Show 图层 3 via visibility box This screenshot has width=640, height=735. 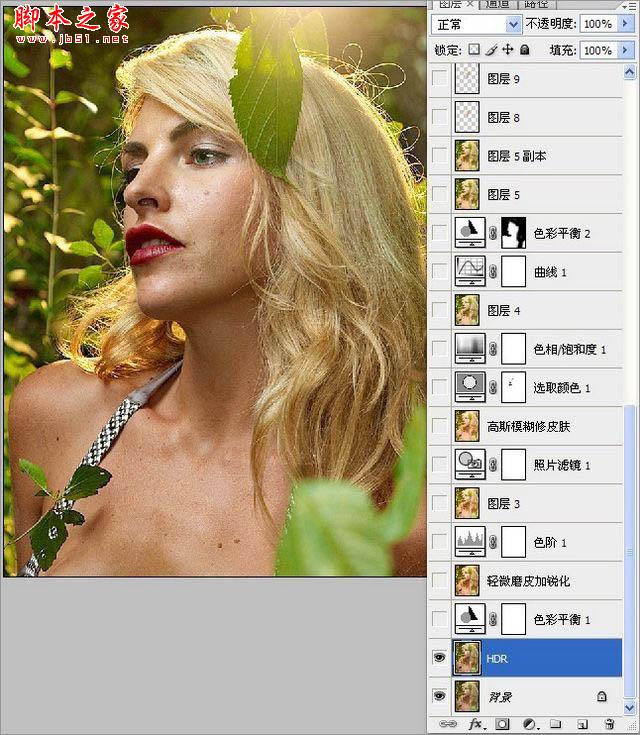click(x=439, y=503)
